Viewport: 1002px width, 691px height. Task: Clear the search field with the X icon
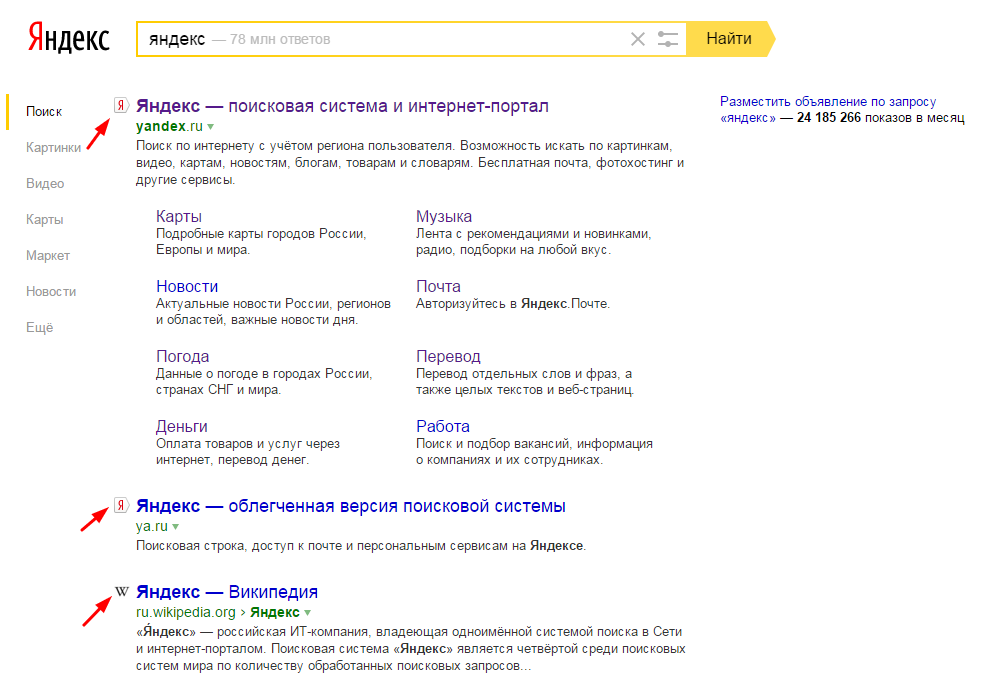pos(638,40)
